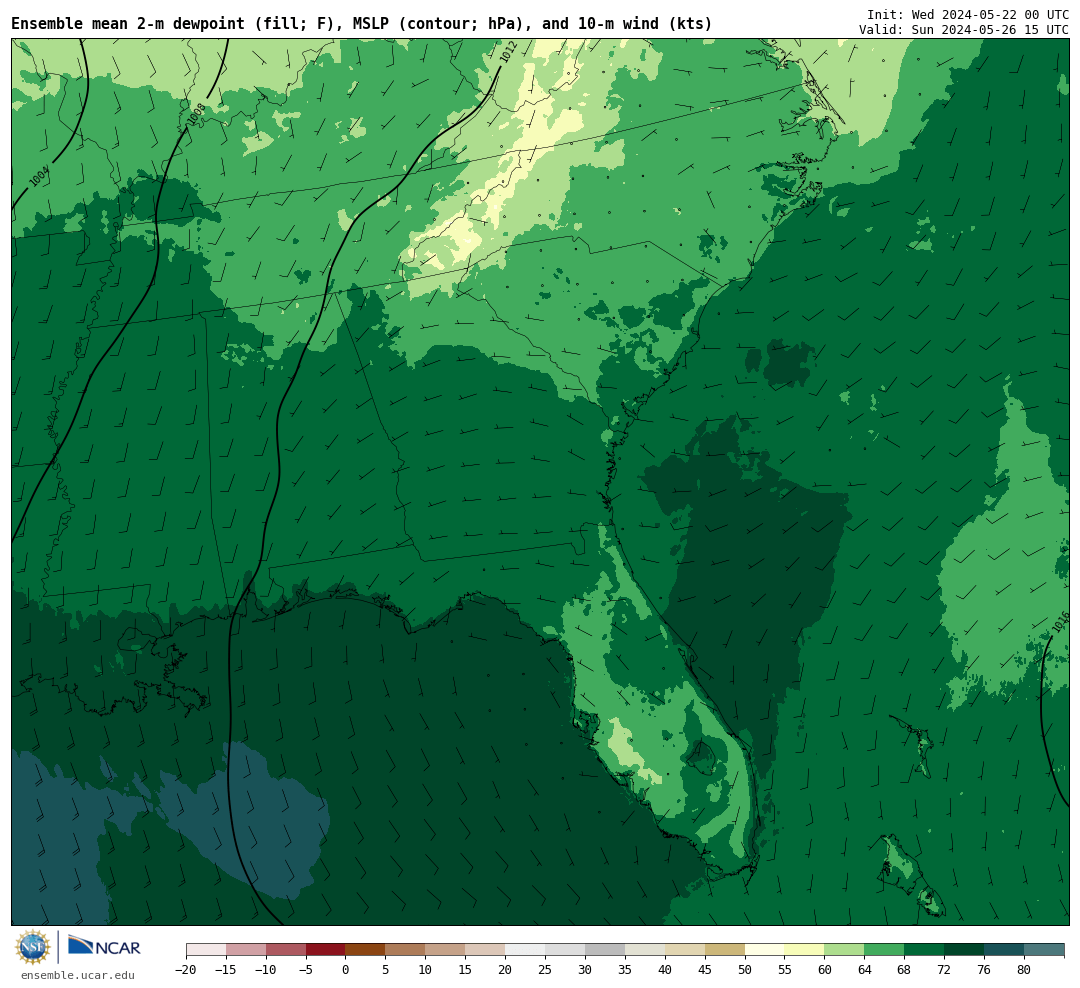This screenshot has height=988, width=1080.
Task: Click the colorbar tick label '68'
Action: point(905,969)
